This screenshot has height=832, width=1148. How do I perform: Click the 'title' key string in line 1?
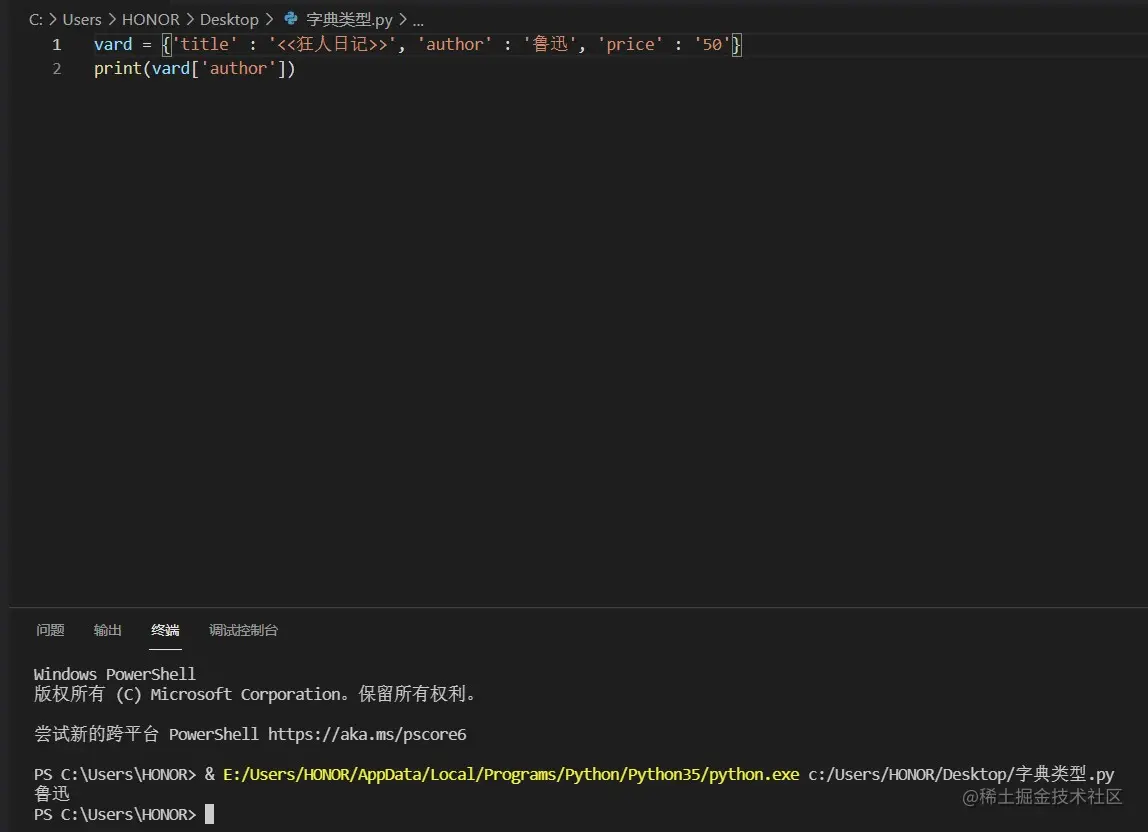point(204,45)
